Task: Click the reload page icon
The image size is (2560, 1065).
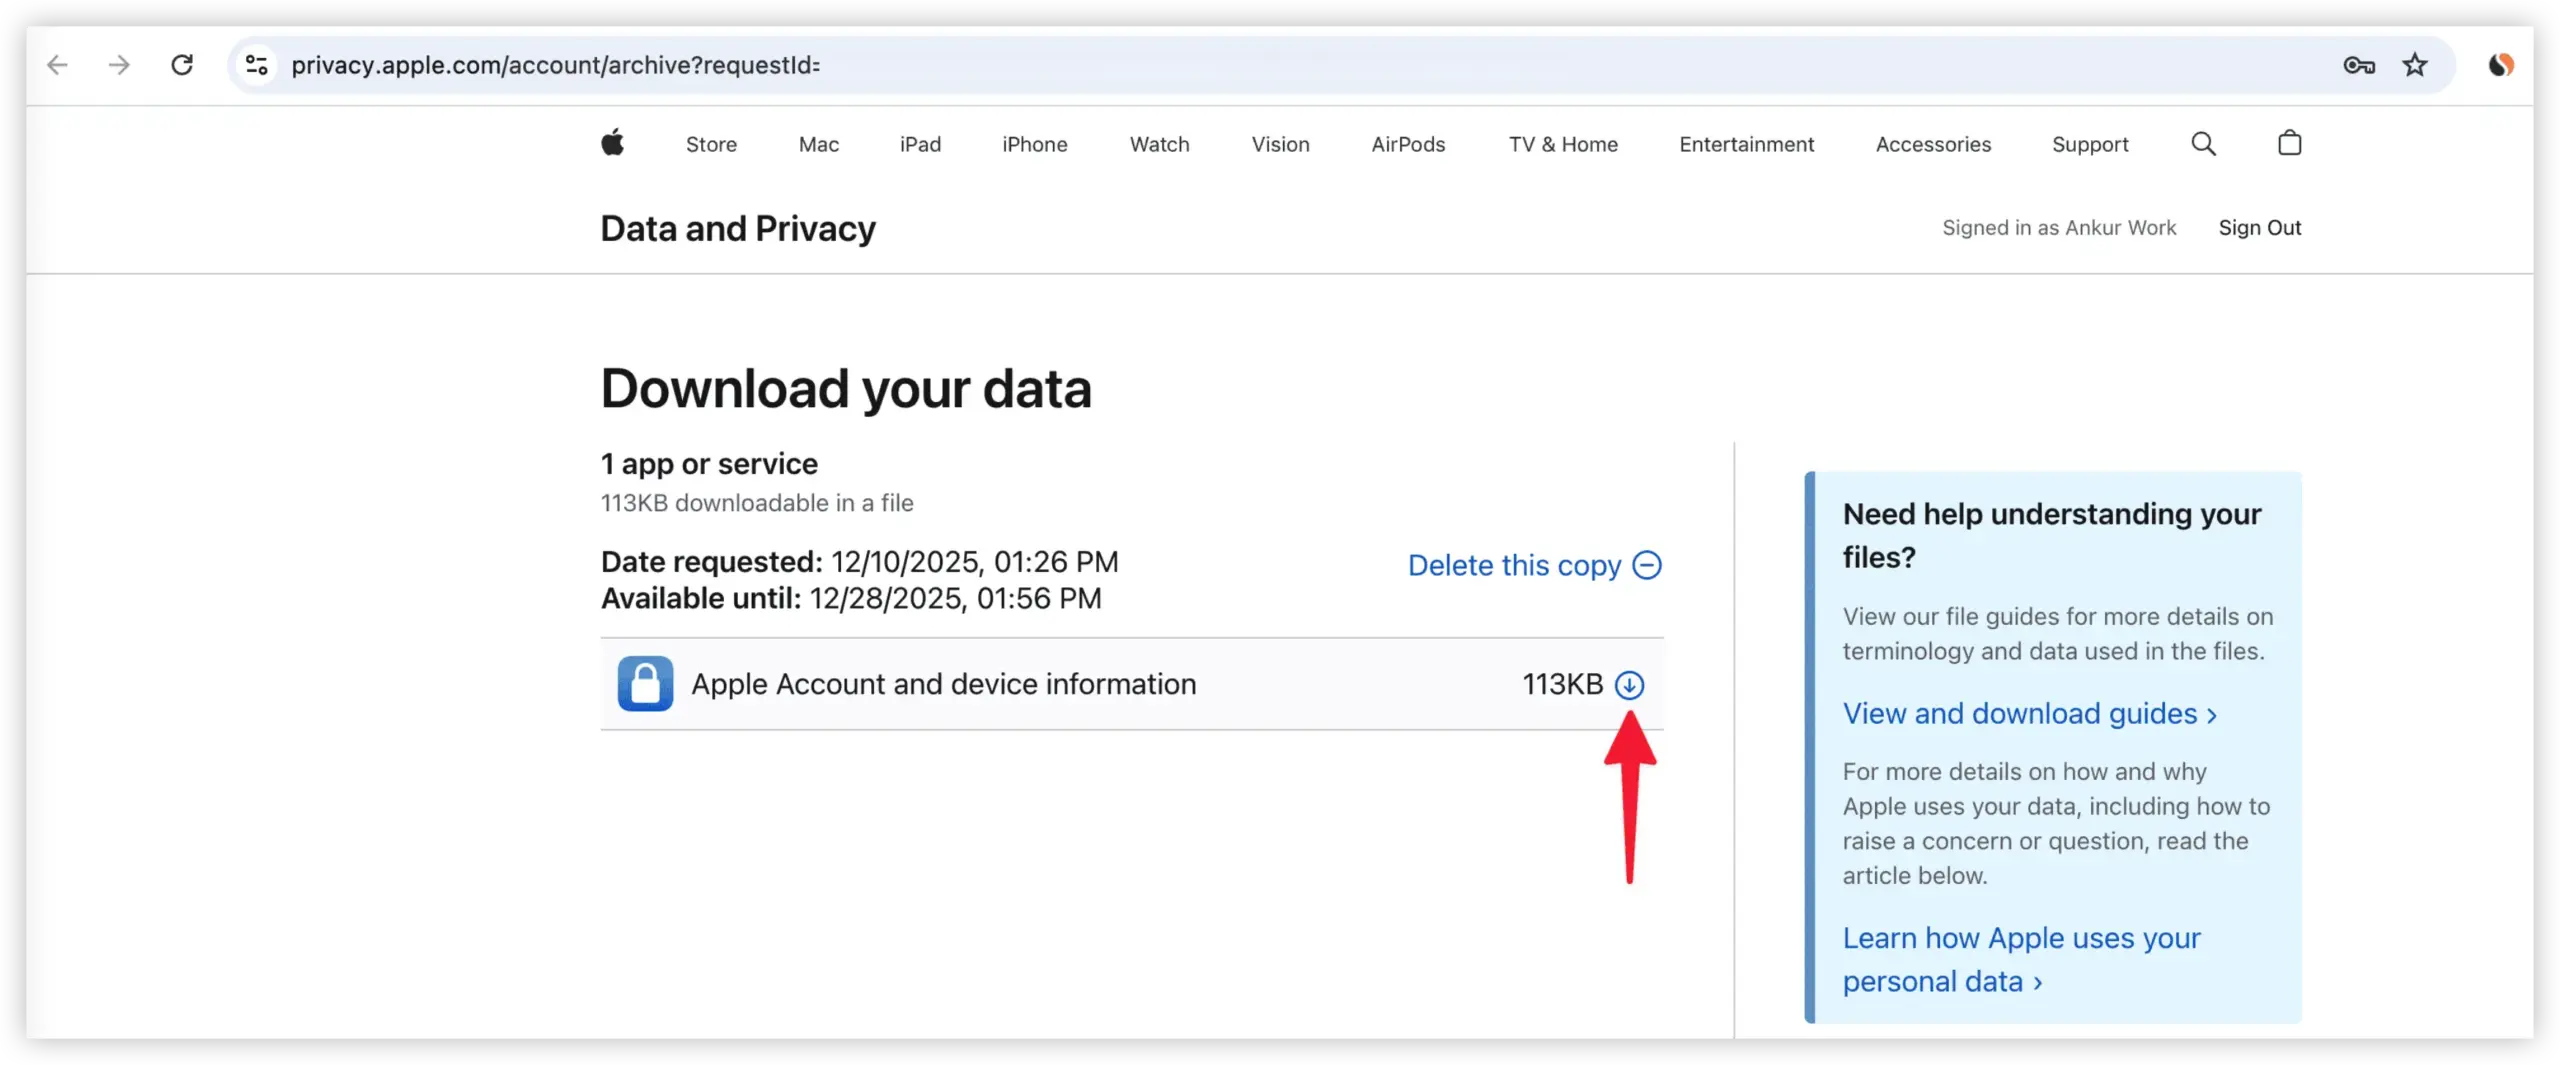Action: tap(182, 65)
